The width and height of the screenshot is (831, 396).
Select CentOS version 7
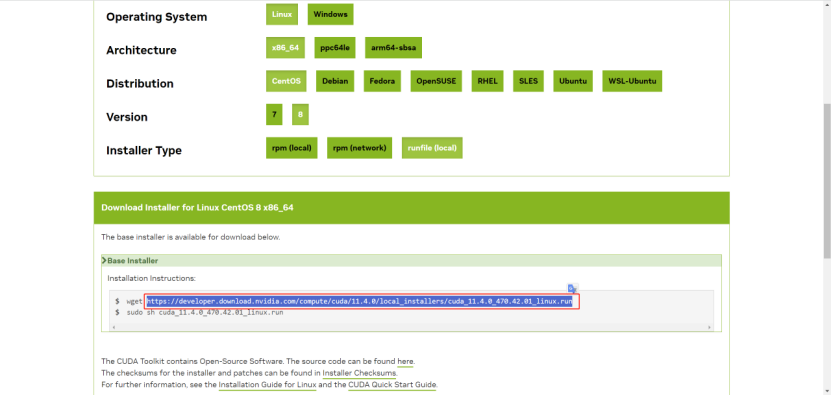pos(274,115)
